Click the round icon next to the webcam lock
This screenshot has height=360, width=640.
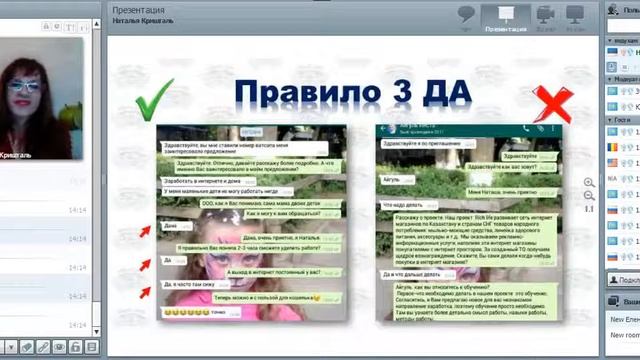(57, 27)
